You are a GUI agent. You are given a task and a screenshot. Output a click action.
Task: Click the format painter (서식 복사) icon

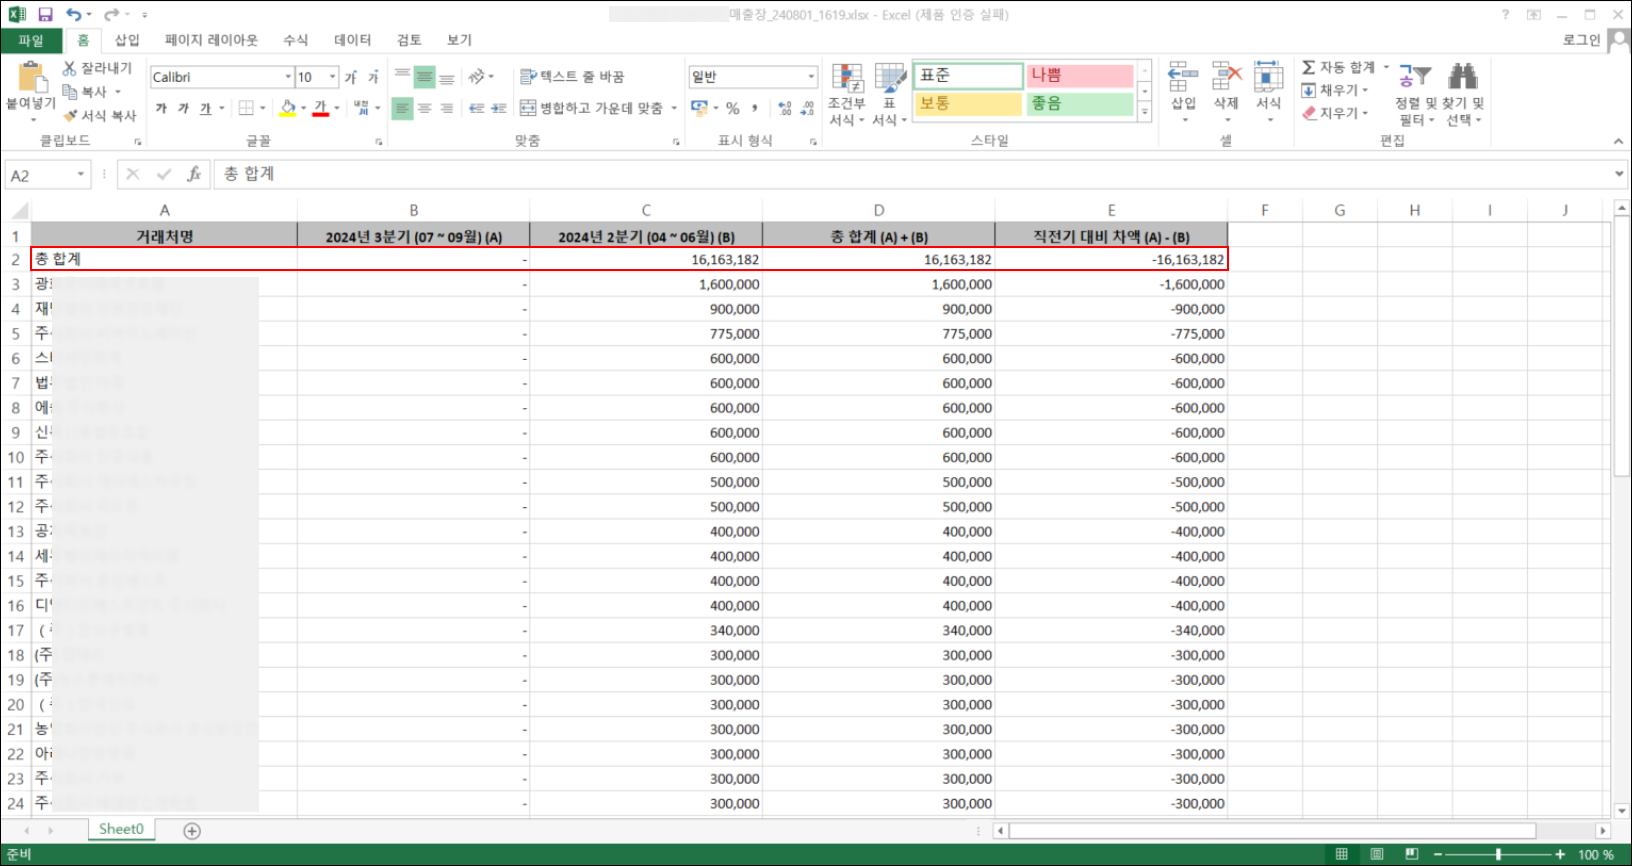click(71, 115)
